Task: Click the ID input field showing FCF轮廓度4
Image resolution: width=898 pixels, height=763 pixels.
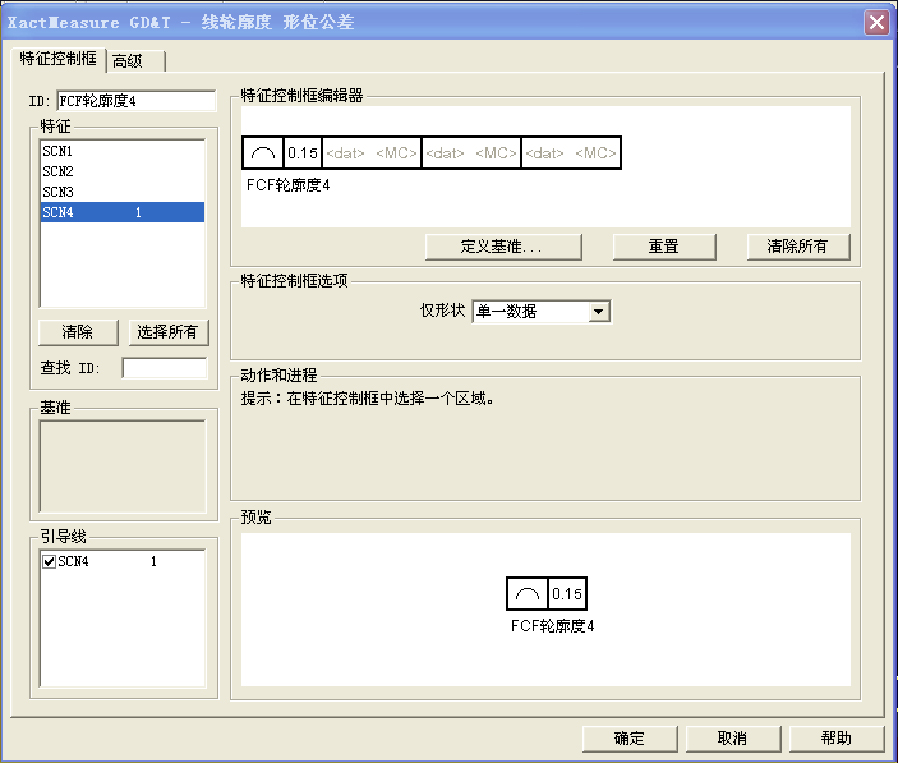Action: [x=136, y=100]
